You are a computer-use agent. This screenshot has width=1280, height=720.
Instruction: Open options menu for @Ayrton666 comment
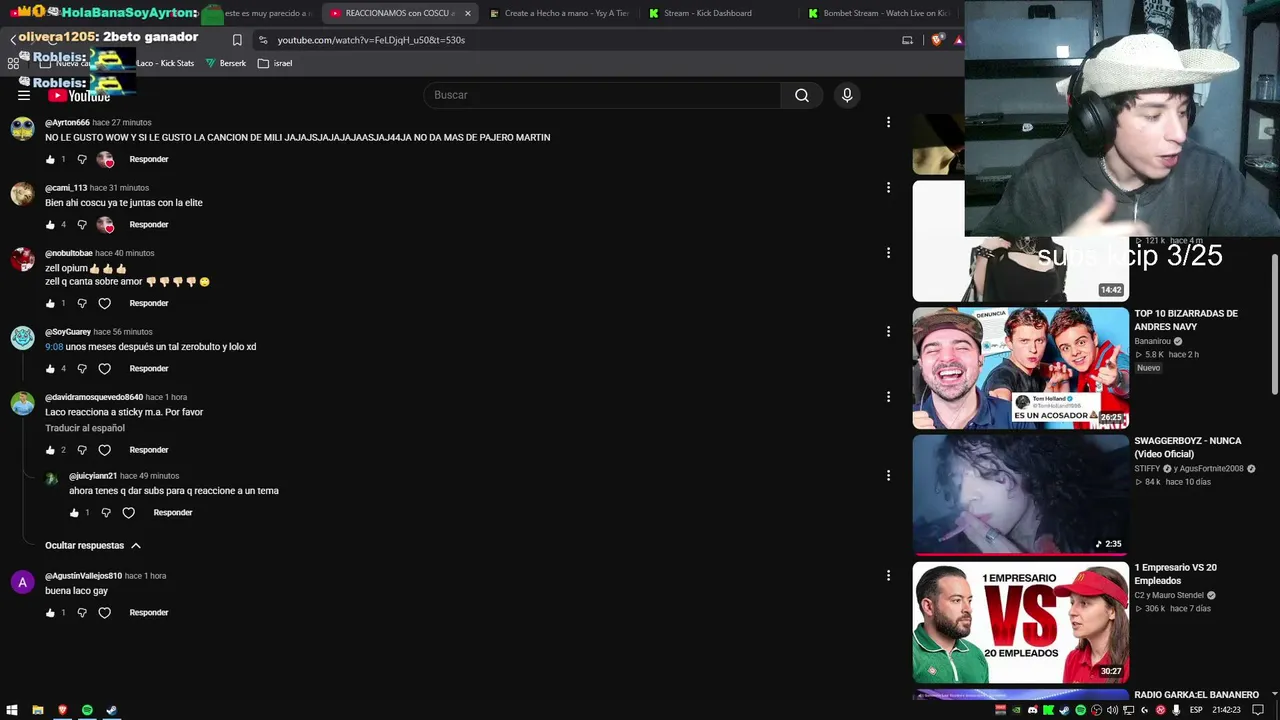tap(888, 122)
